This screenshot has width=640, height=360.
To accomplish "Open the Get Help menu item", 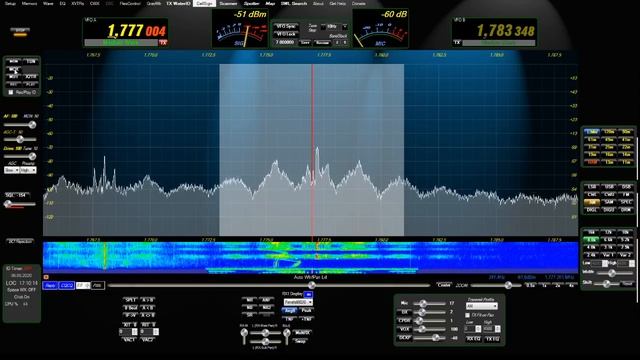I will 338,4.
